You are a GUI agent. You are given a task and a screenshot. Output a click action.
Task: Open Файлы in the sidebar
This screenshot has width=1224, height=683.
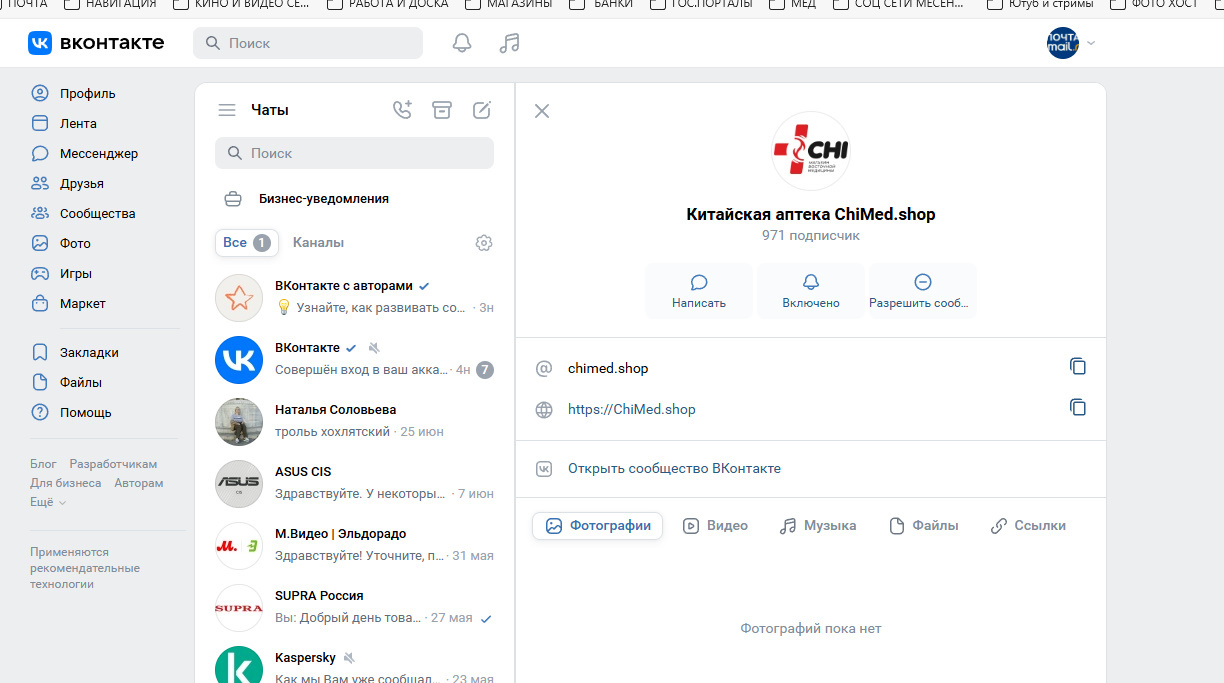81,383
